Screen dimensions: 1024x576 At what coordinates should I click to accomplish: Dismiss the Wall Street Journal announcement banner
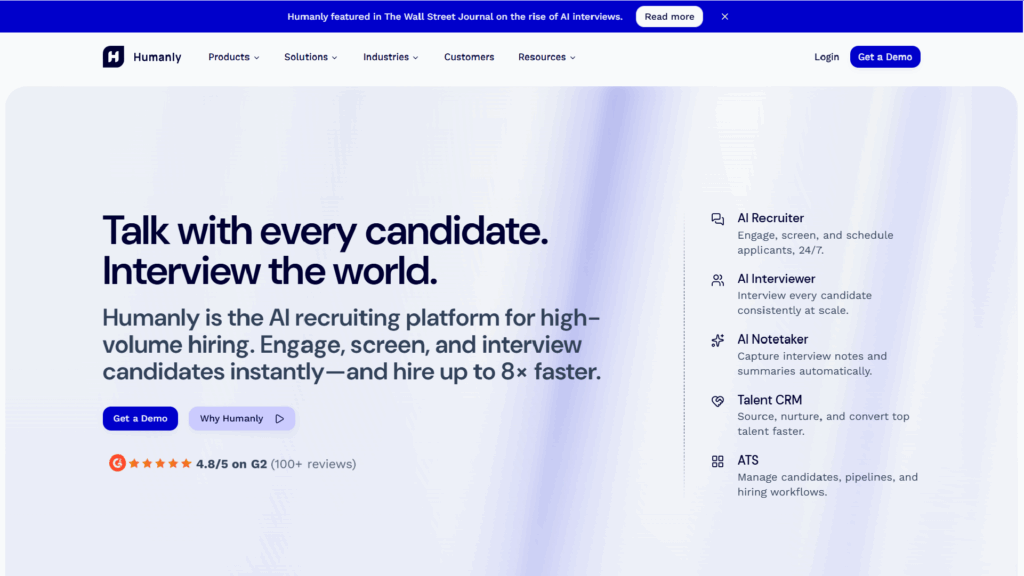[x=724, y=16]
